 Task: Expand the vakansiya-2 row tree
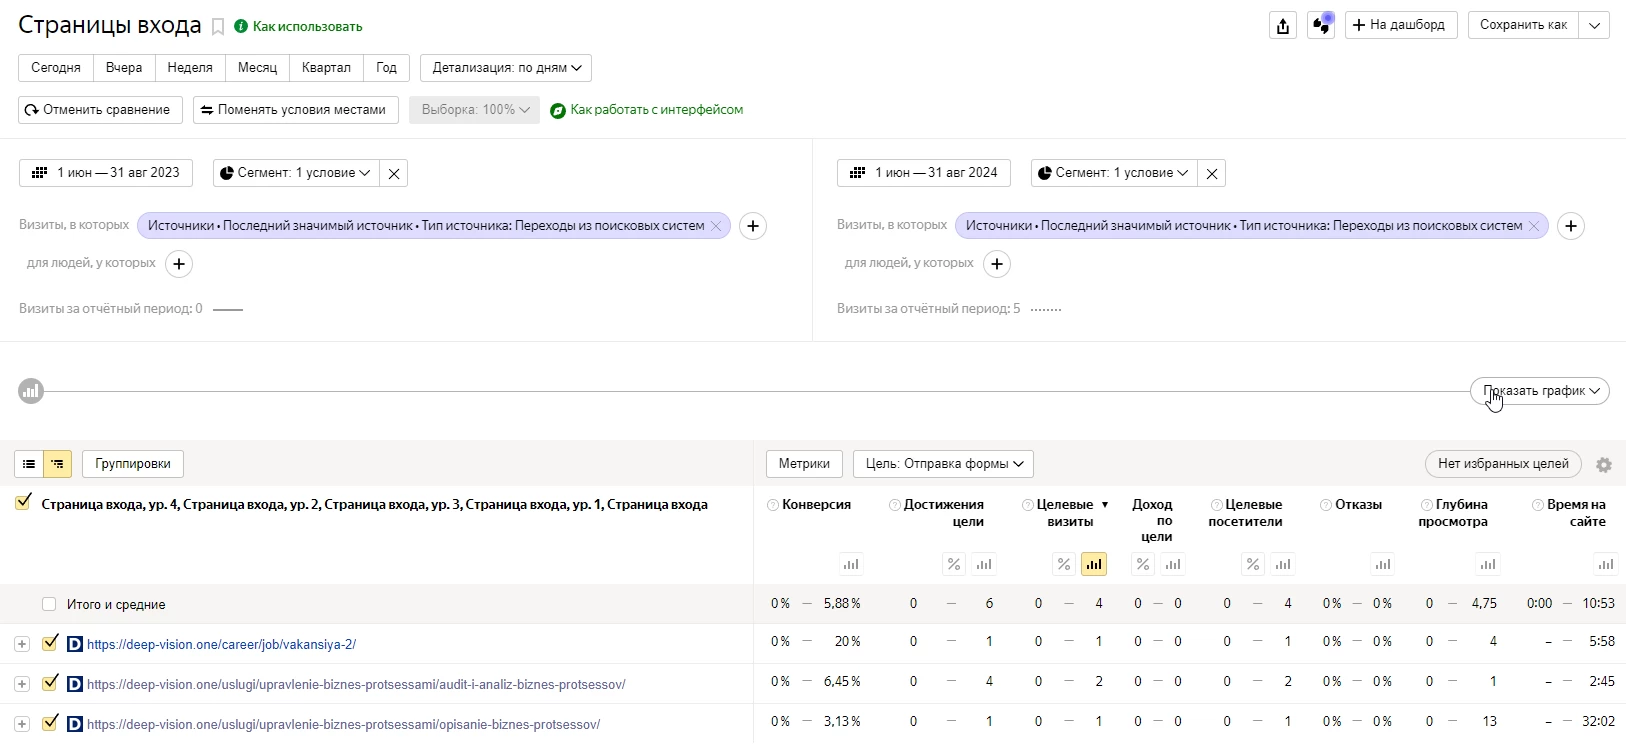(x=22, y=645)
